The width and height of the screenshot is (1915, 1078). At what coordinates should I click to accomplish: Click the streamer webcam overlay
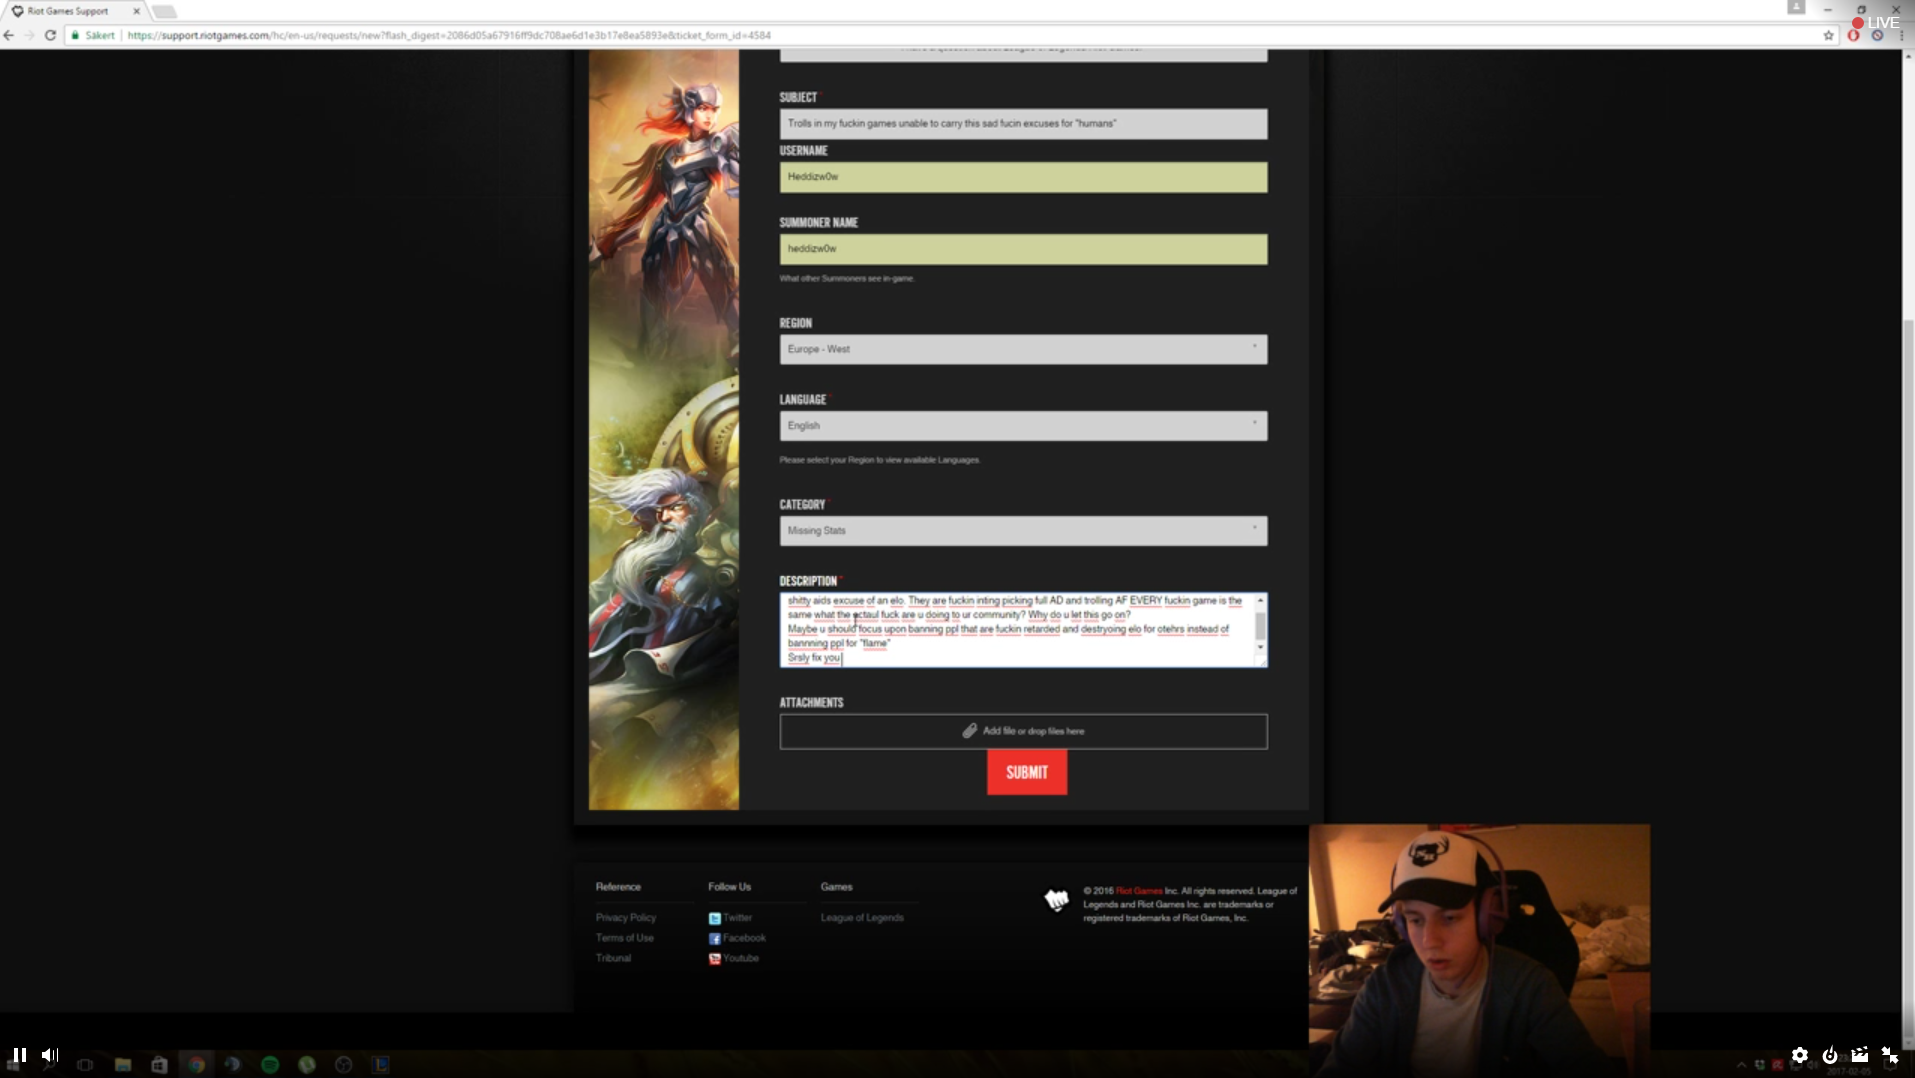point(1479,950)
